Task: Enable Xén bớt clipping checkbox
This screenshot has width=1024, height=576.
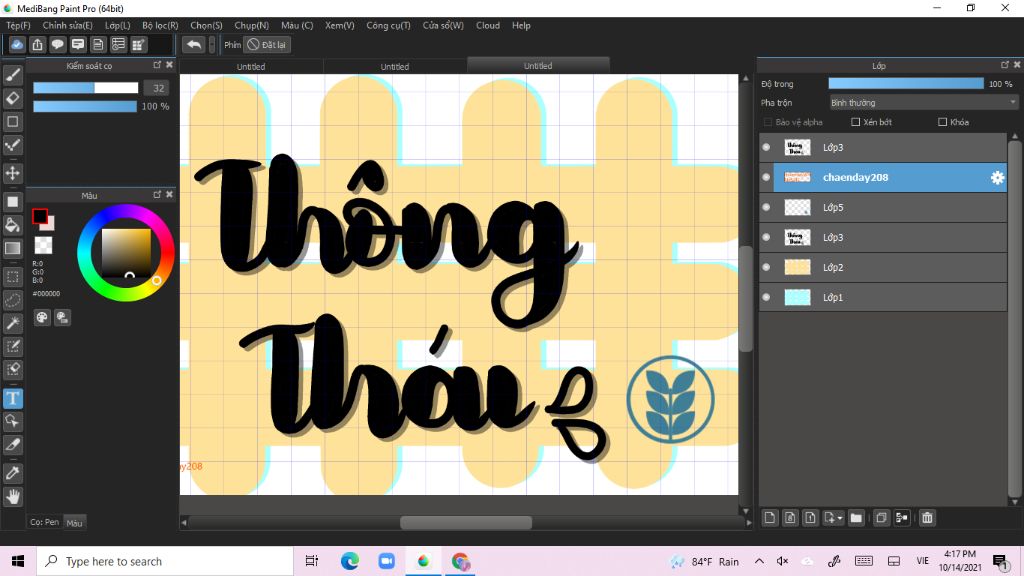Action: tap(856, 122)
